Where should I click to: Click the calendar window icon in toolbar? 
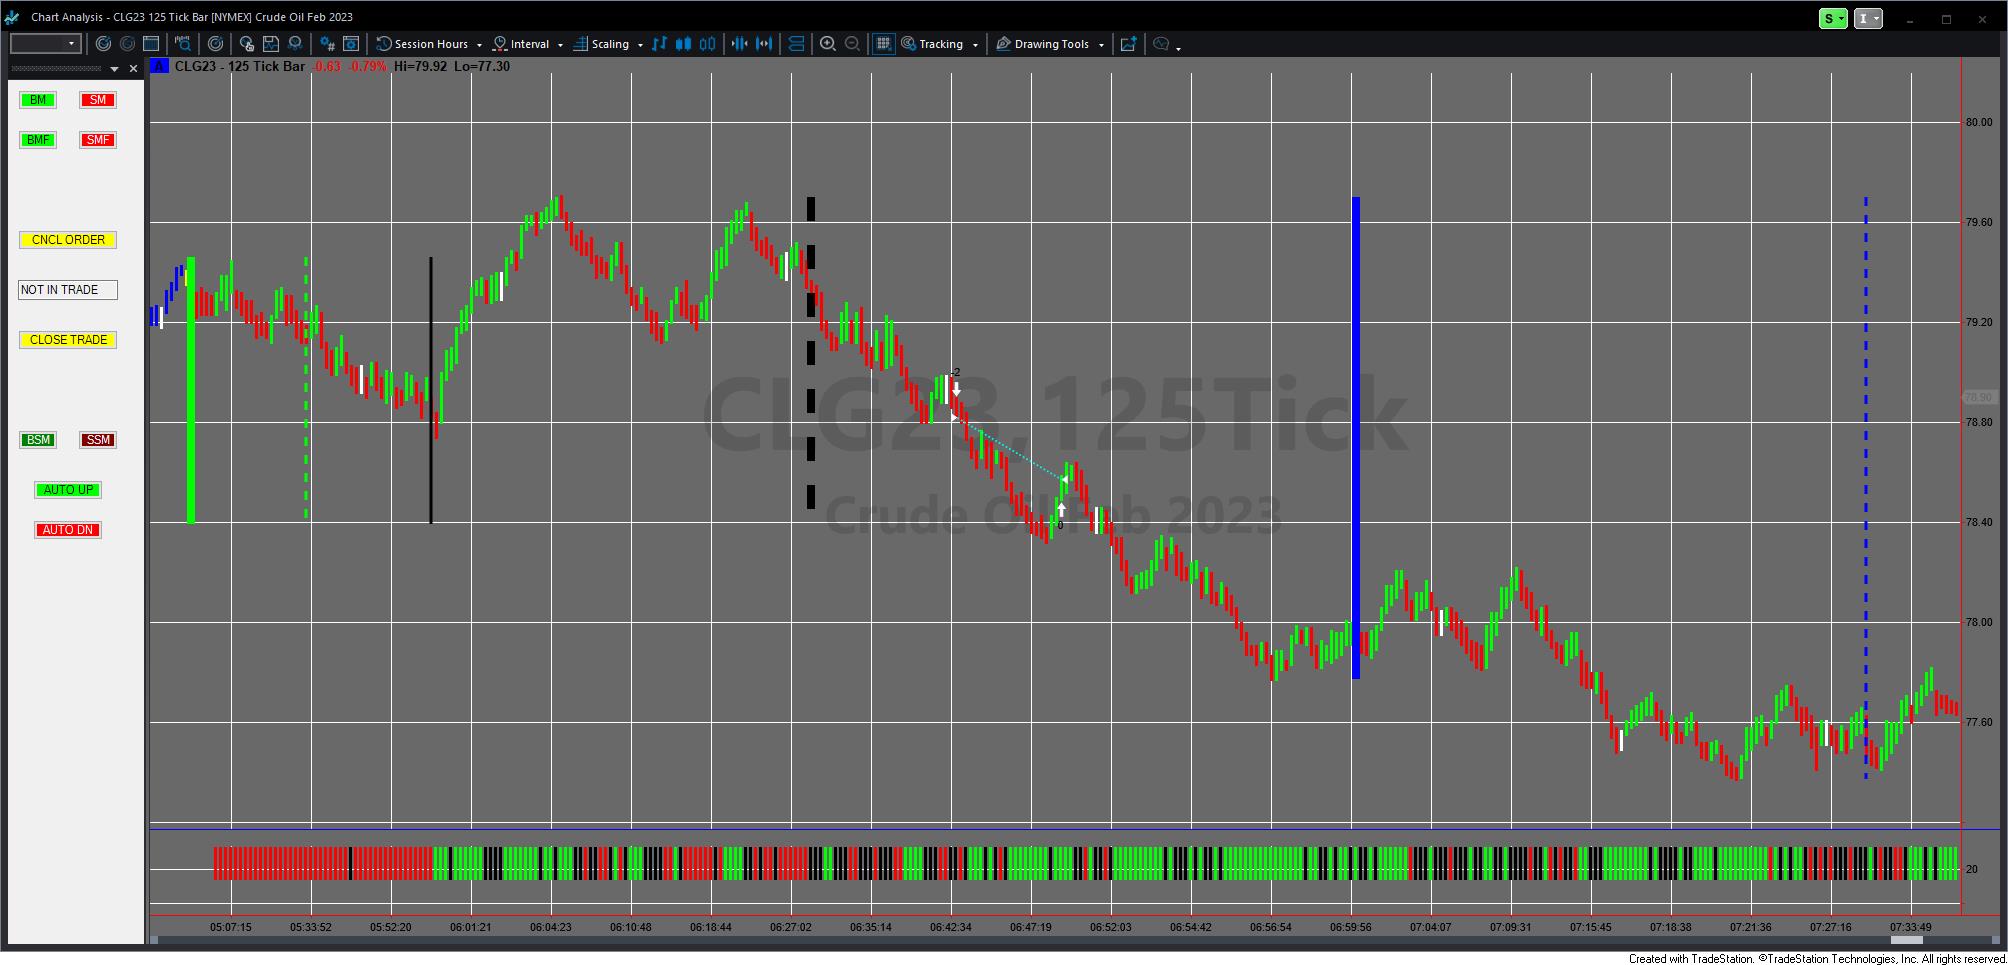tap(151, 44)
